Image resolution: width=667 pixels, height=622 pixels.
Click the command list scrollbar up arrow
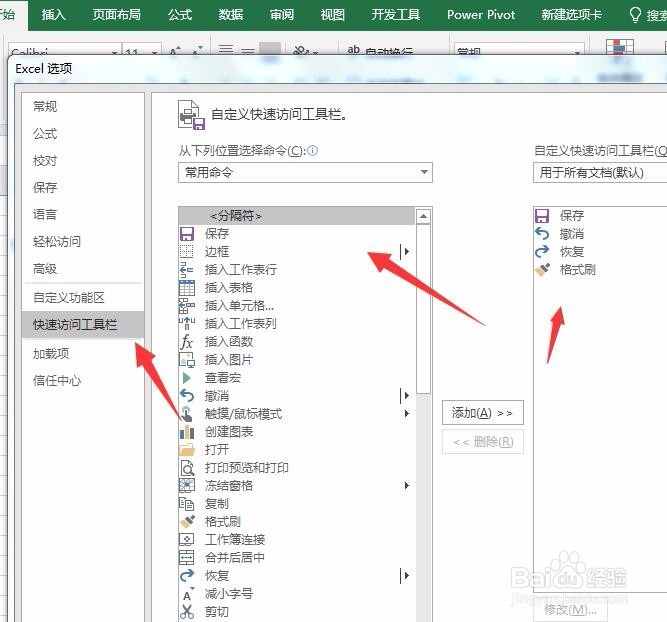423,217
